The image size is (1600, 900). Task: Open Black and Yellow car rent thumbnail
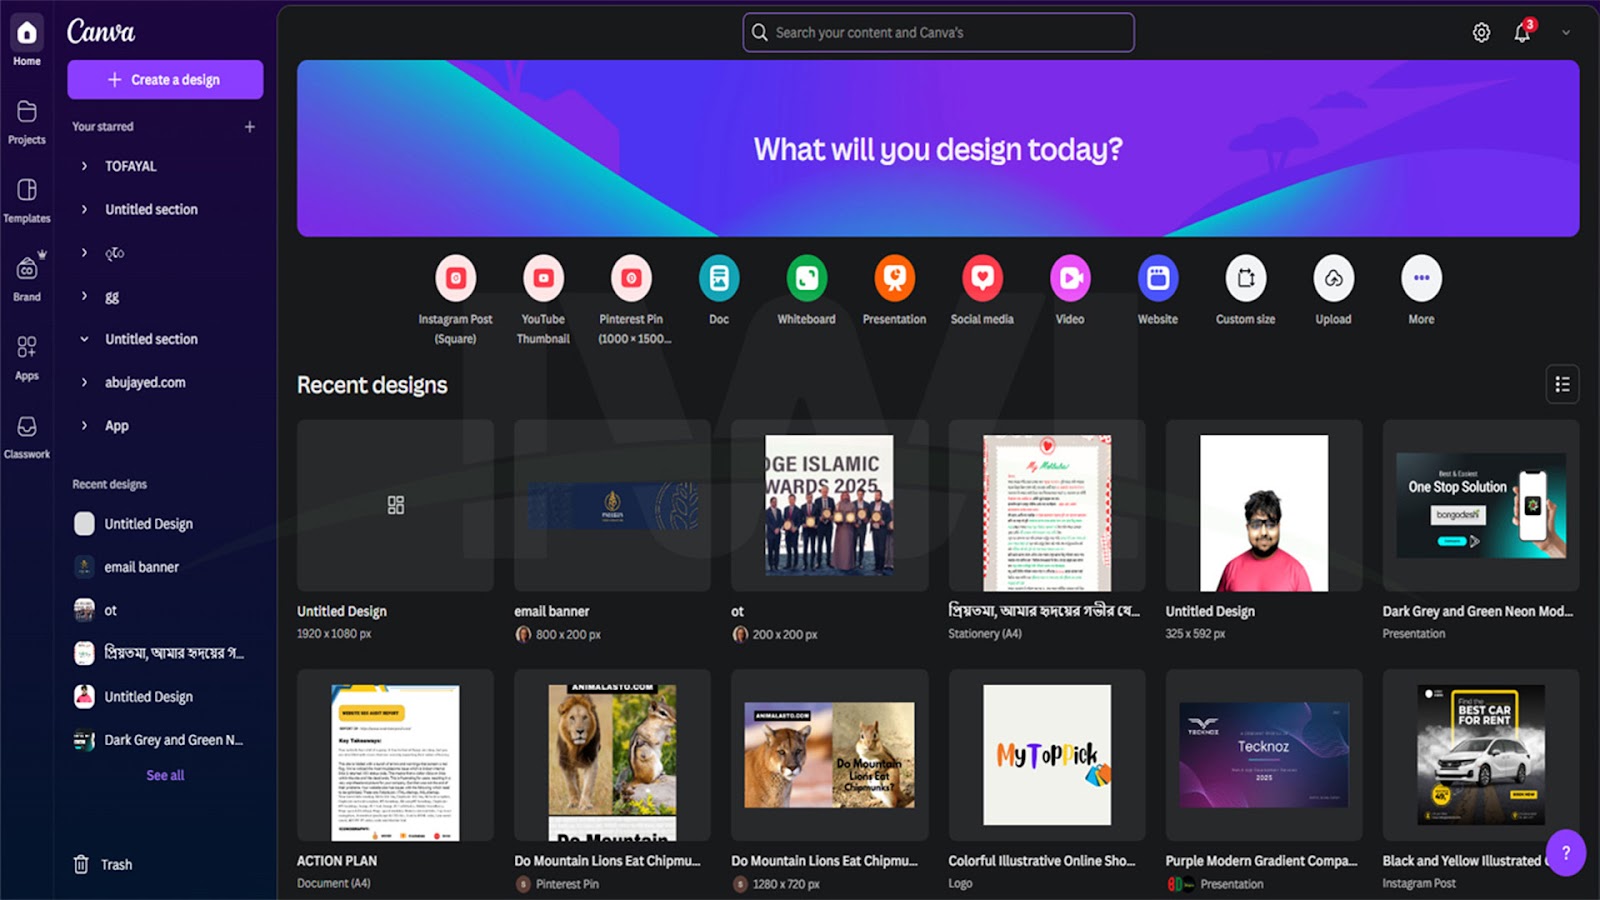pyautogui.click(x=1481, y=755)
